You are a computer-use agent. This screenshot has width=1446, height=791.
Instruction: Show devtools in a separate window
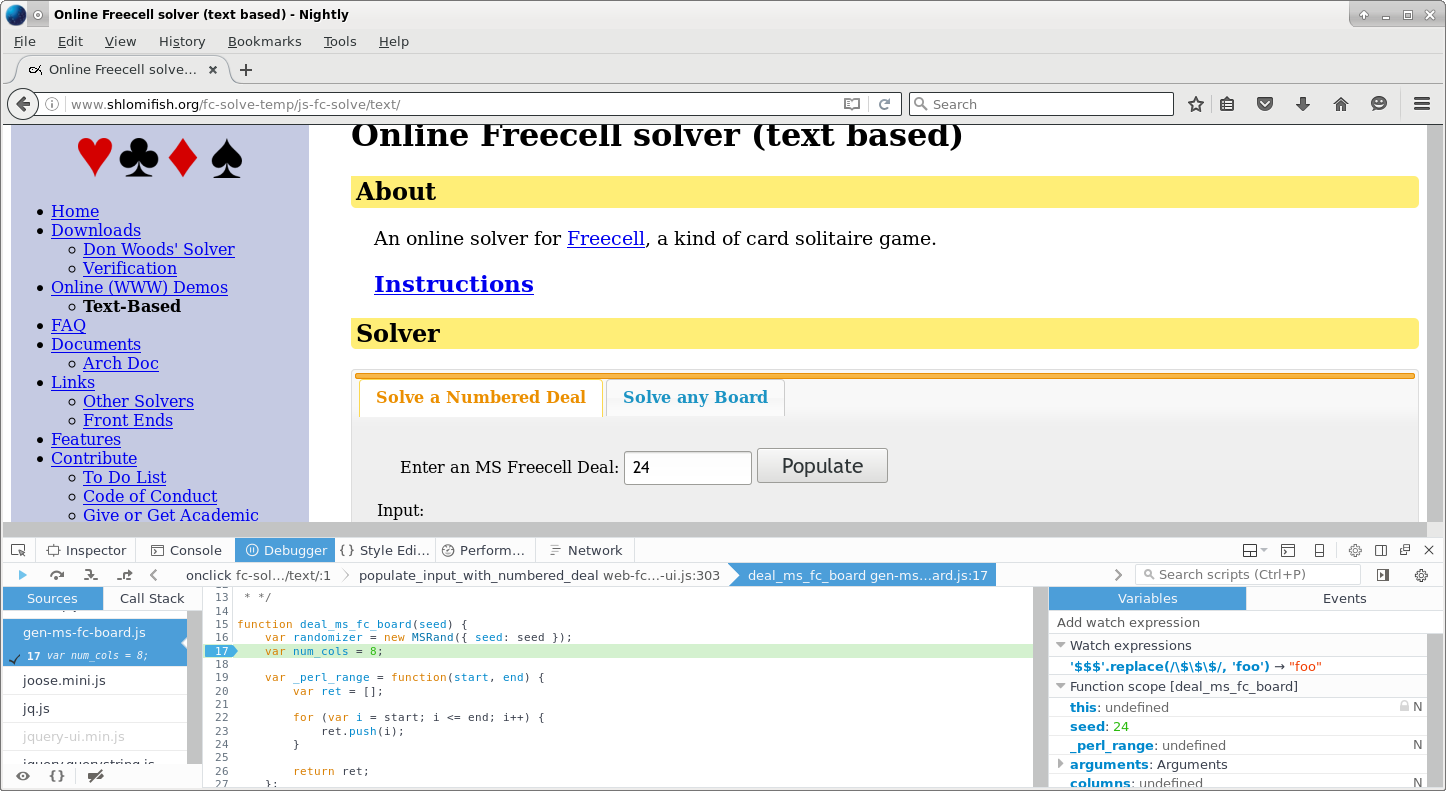point(1405,550)
